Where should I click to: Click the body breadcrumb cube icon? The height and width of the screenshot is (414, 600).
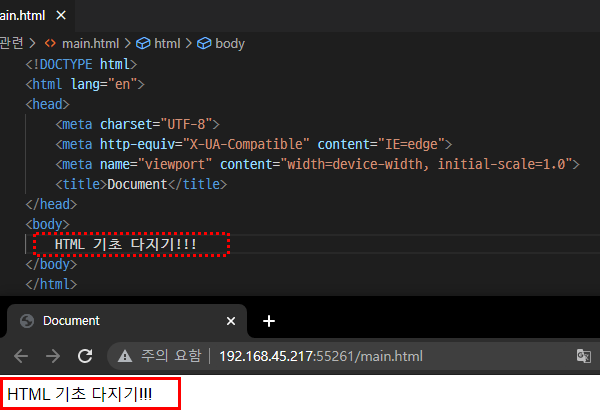point(204,44)
